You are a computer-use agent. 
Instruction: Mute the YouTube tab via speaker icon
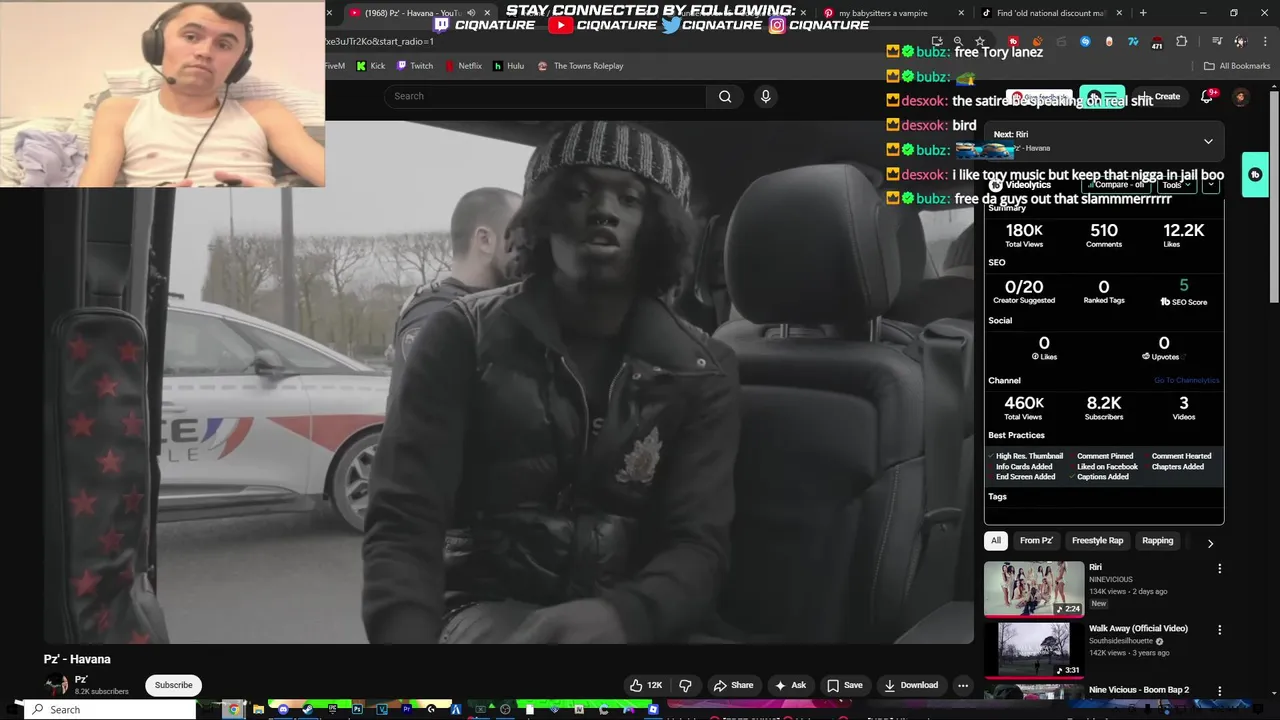(x=471, y=13)
